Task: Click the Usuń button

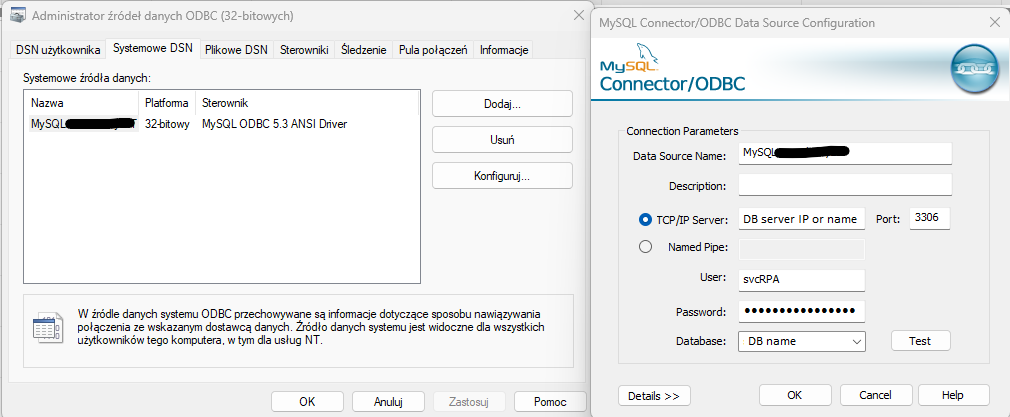Action: coord(502,140)
